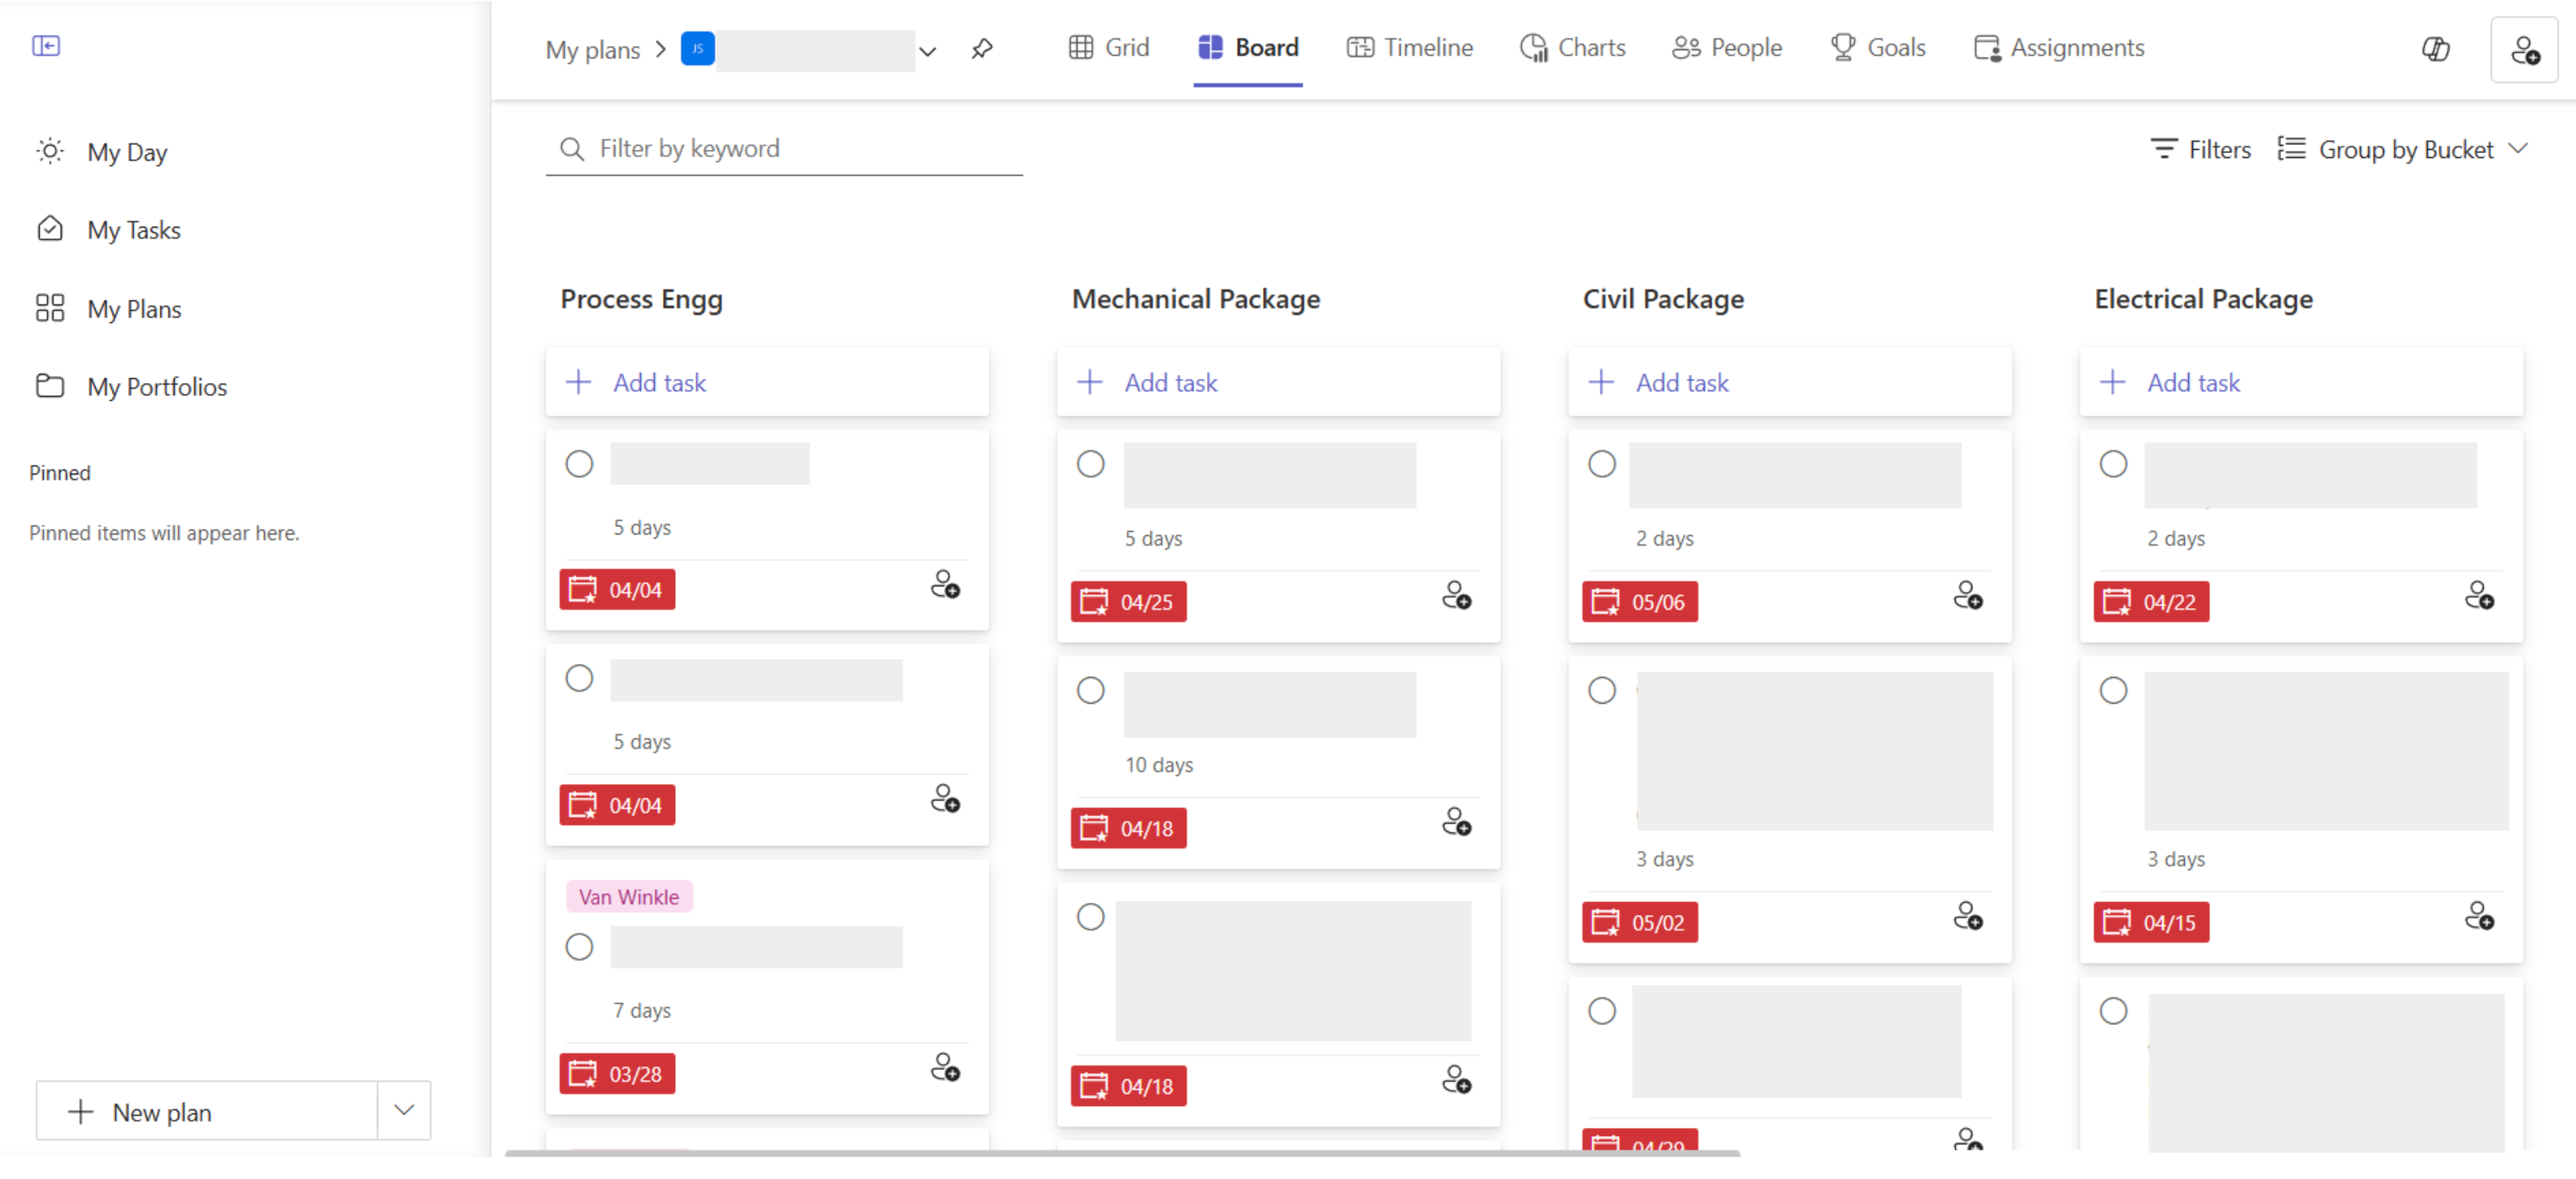
Task: Open the Goals tab
Action: 1877,48
